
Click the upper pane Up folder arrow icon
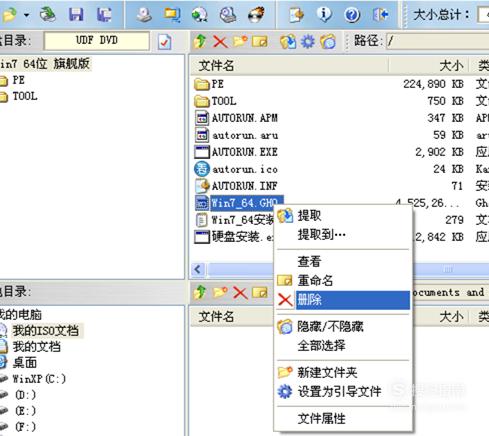pyautogui.click(x=200, y=41)
